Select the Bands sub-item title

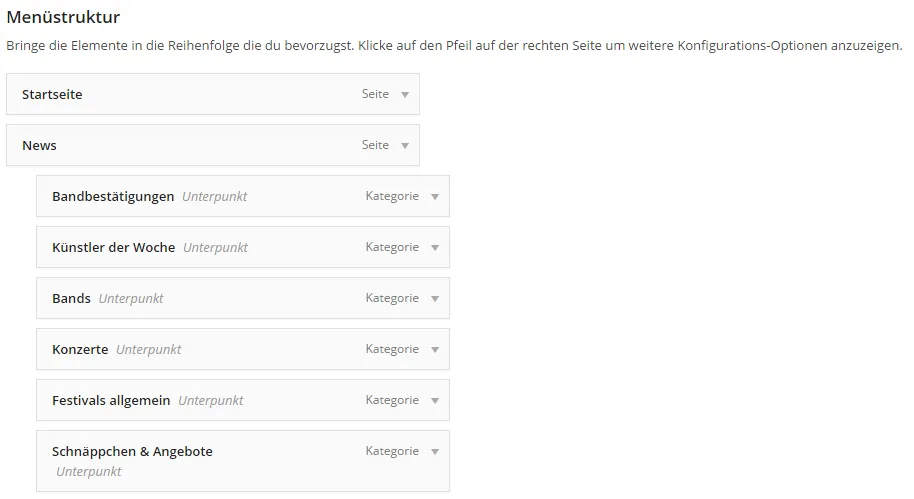pos(71,298)
